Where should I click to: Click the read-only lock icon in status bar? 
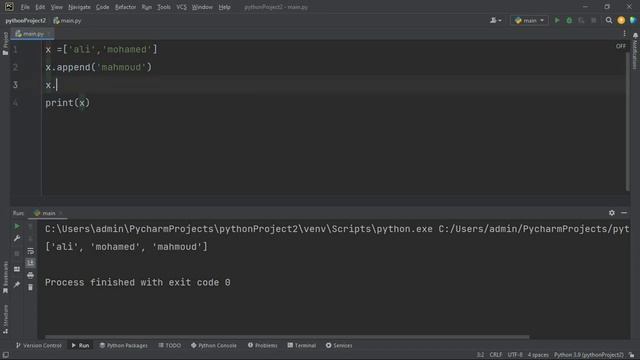coord(631,355)
